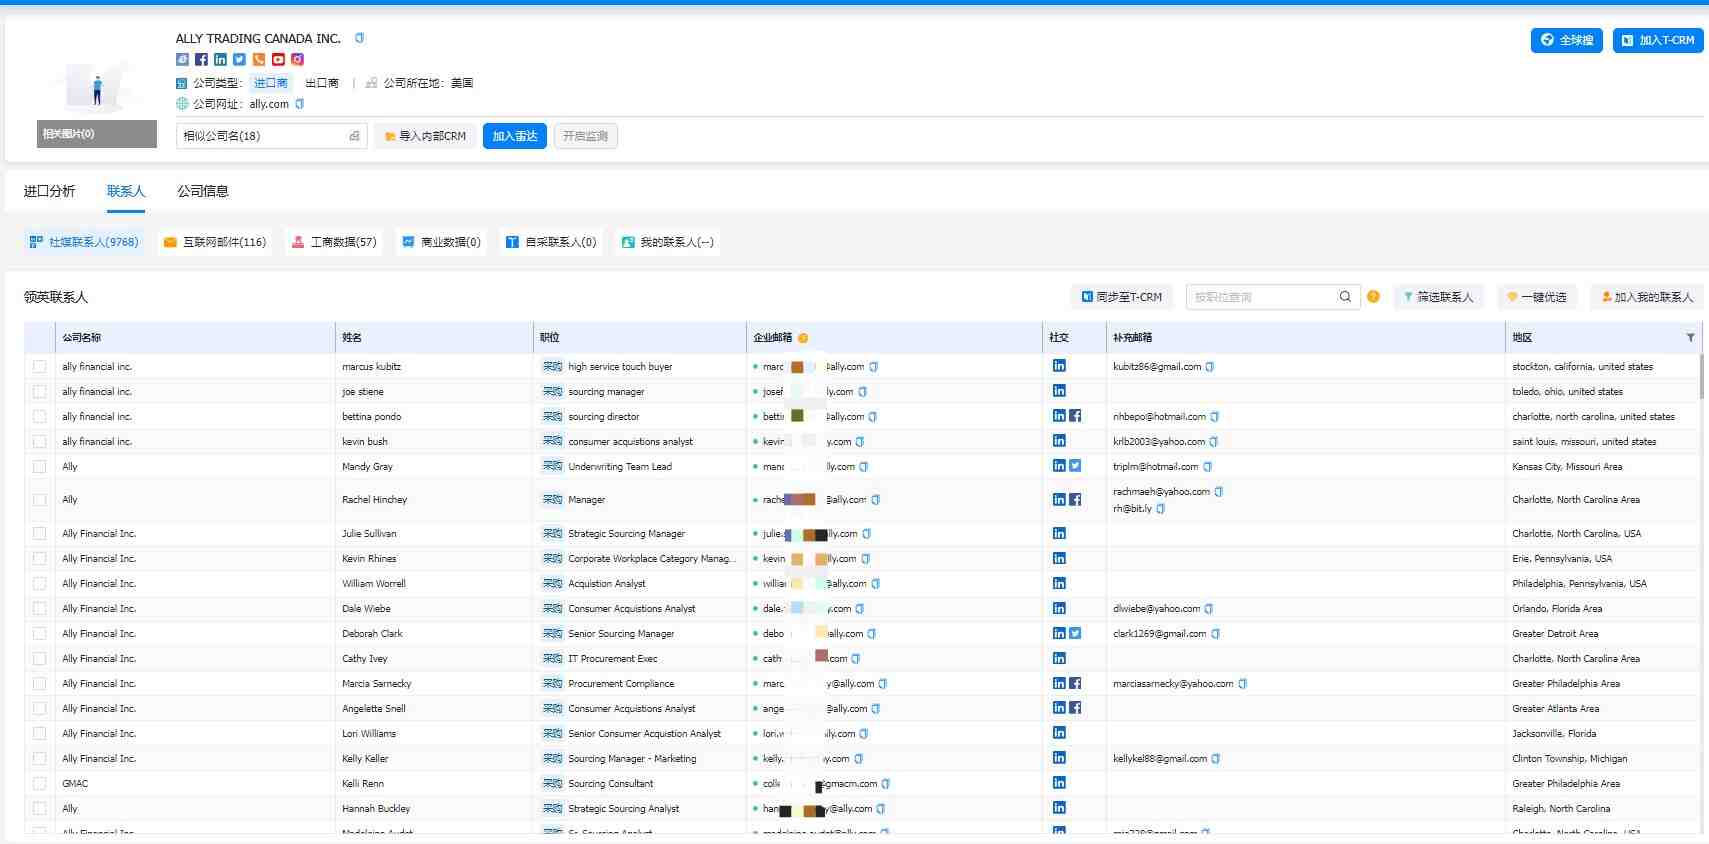1709x844 pixels.
Task: Tick checkbox for kevin bush row
Action: [x=40, y=442]
